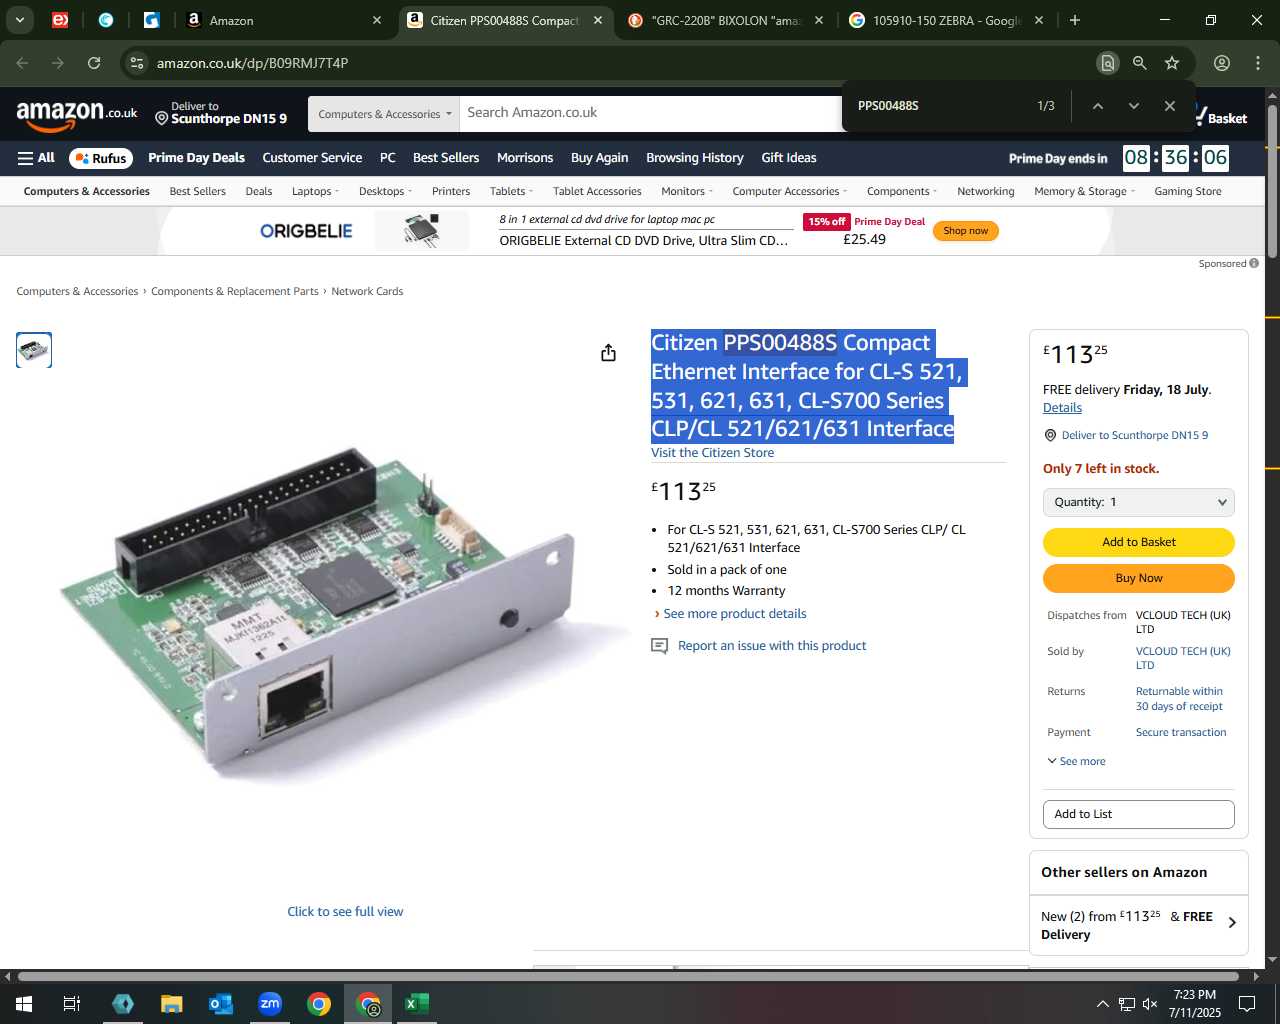Click Shop now on ORIGBELIE ad
This screenshot has height=1024, width=1280.
pyautogui.click(x=966, y=231)
